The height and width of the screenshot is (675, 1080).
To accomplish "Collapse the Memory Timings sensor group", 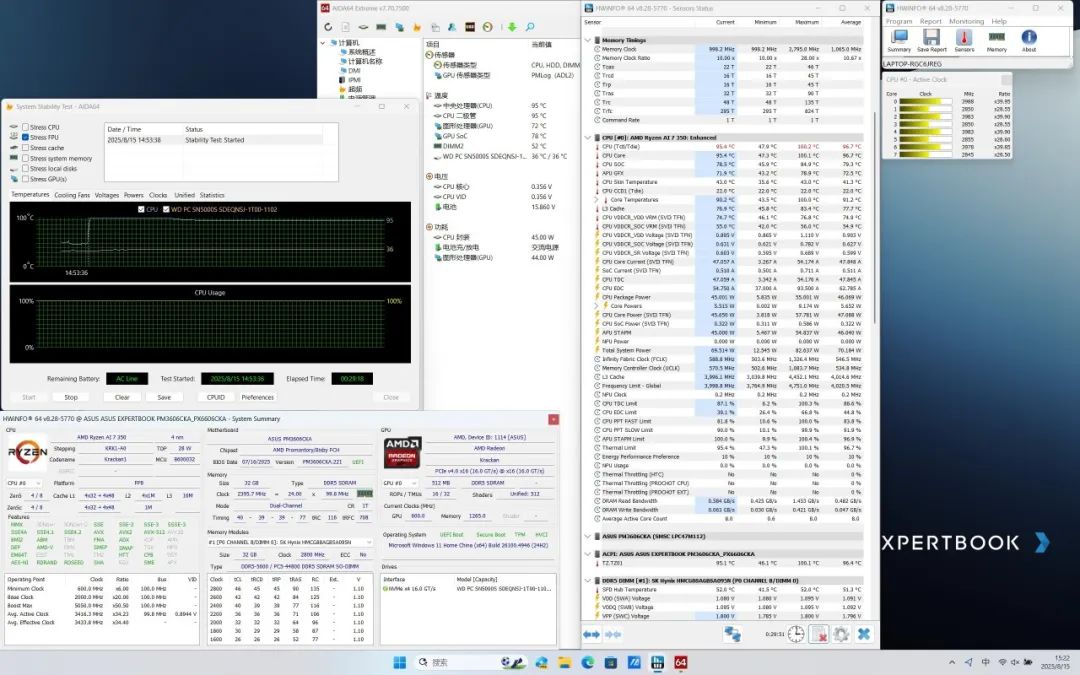I will pos(588,40).
